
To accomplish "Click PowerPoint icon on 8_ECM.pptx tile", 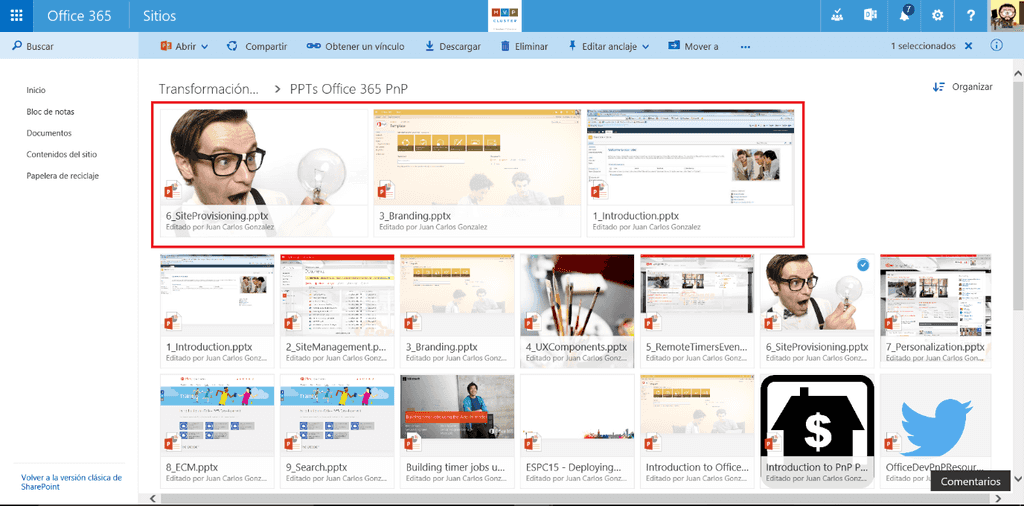I will tap(174, 441).
